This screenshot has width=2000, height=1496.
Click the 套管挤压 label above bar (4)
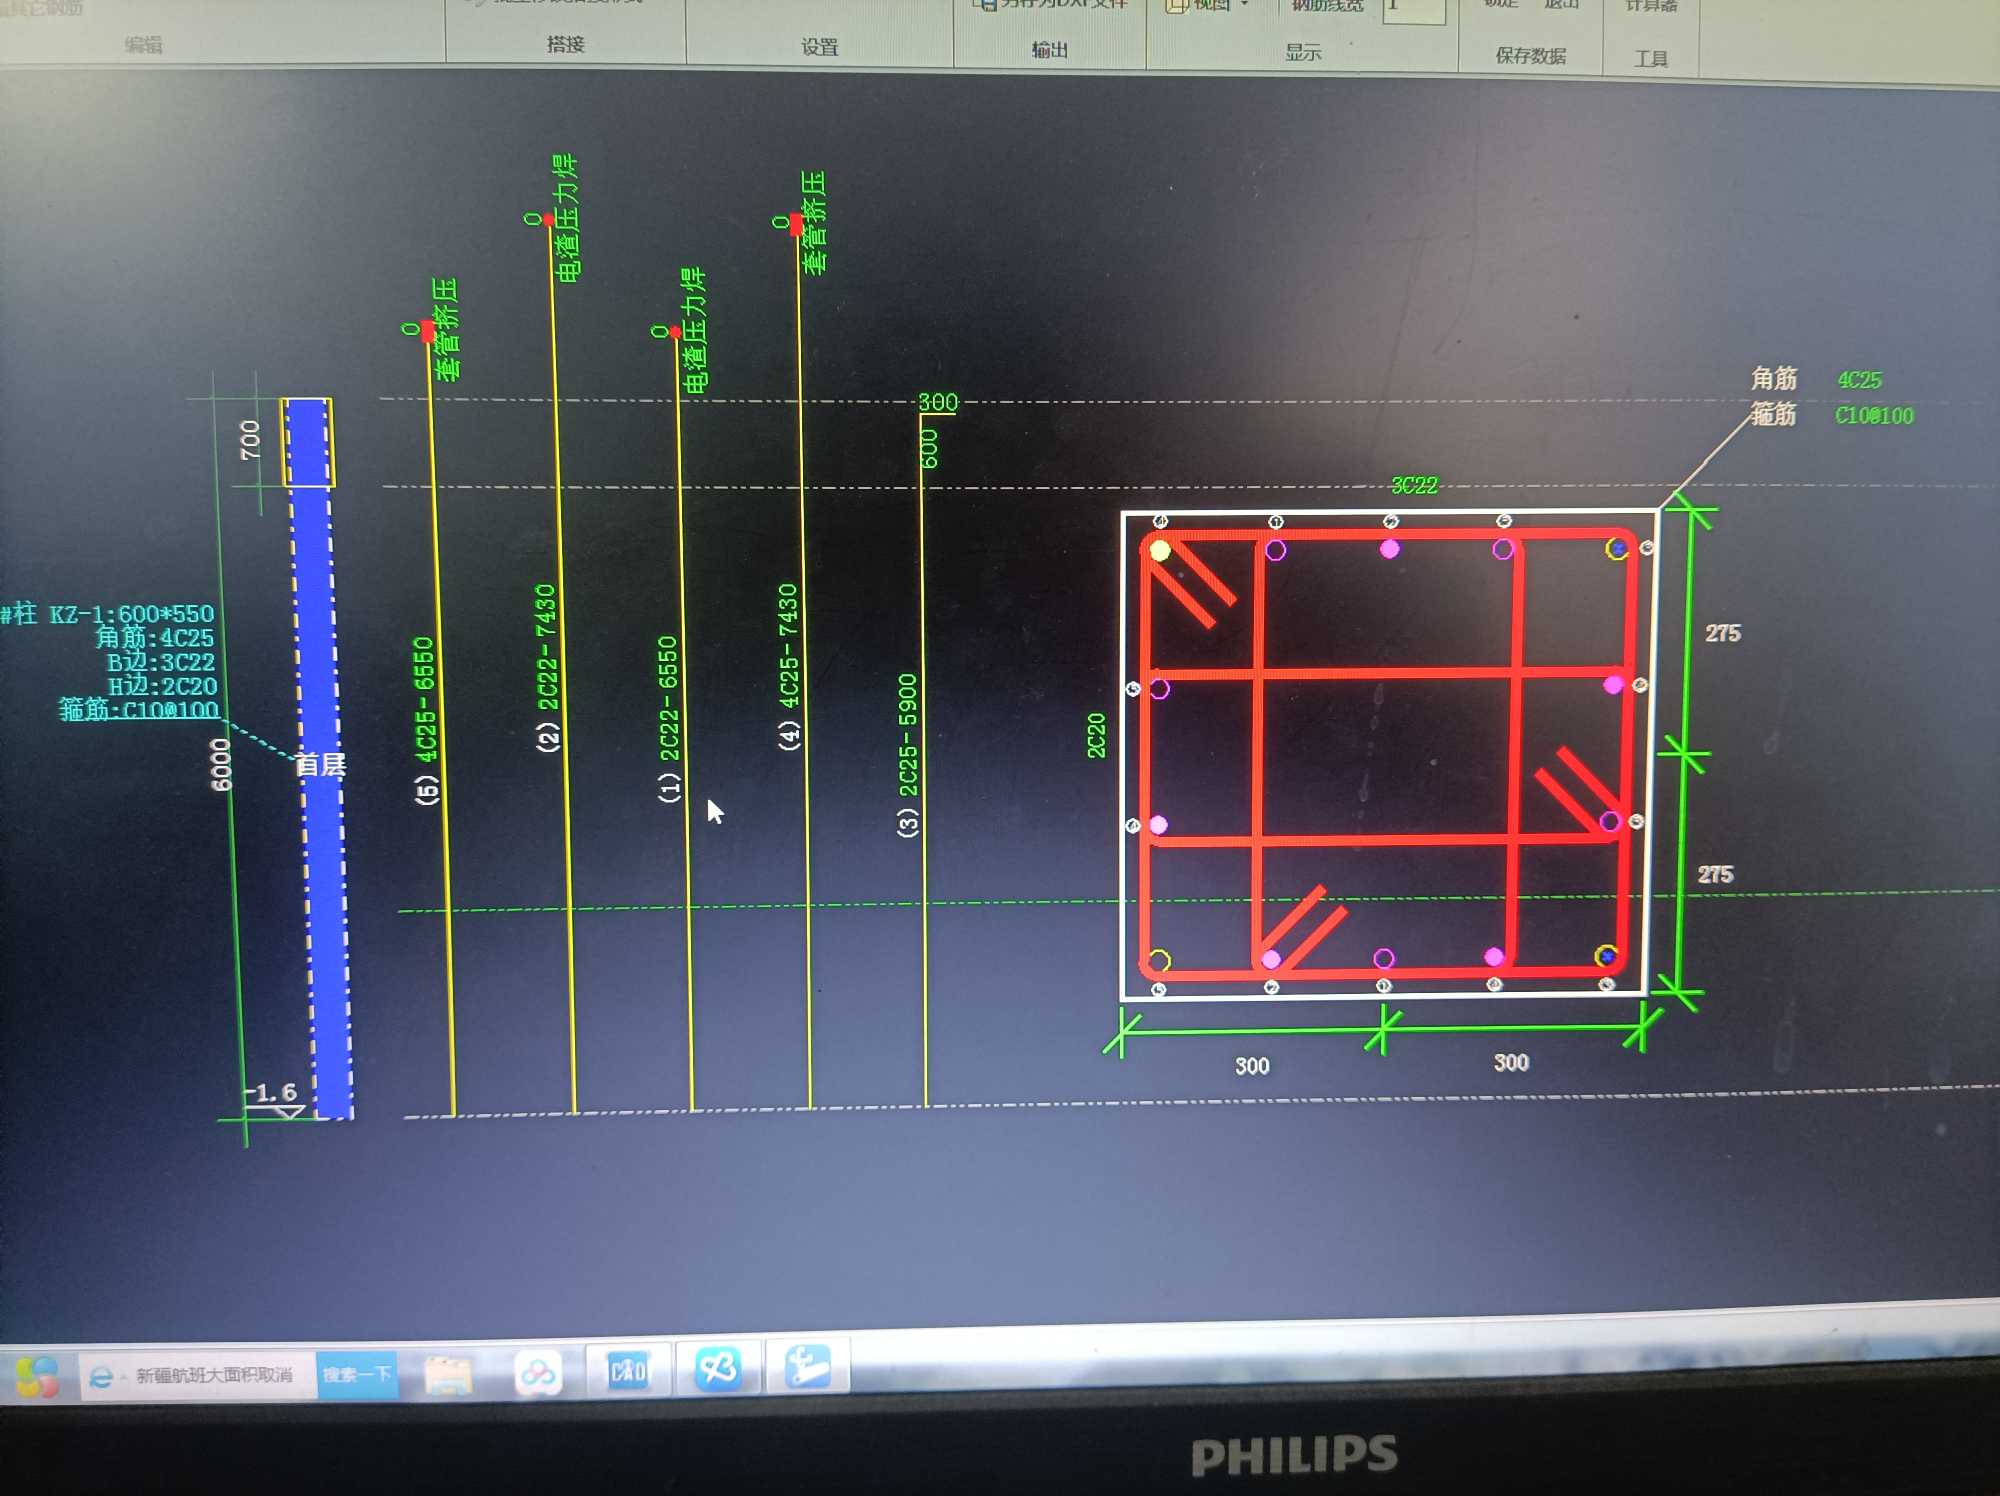point(813,222)
